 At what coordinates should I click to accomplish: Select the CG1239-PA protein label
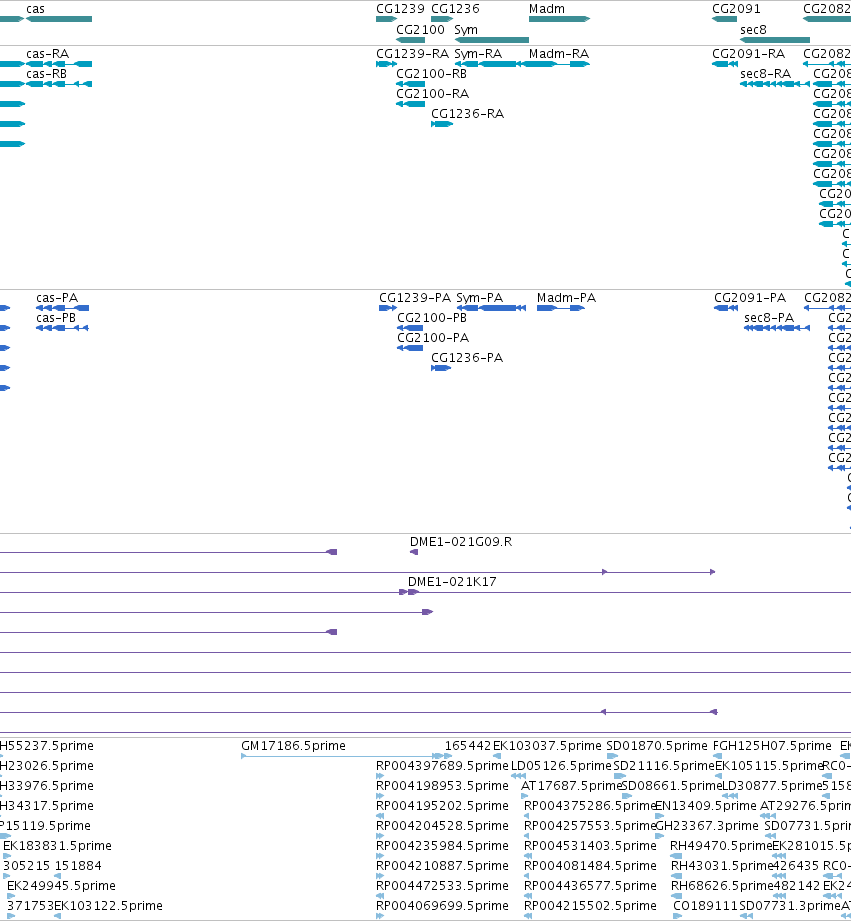pyautogui.click(x=415, y=298)
